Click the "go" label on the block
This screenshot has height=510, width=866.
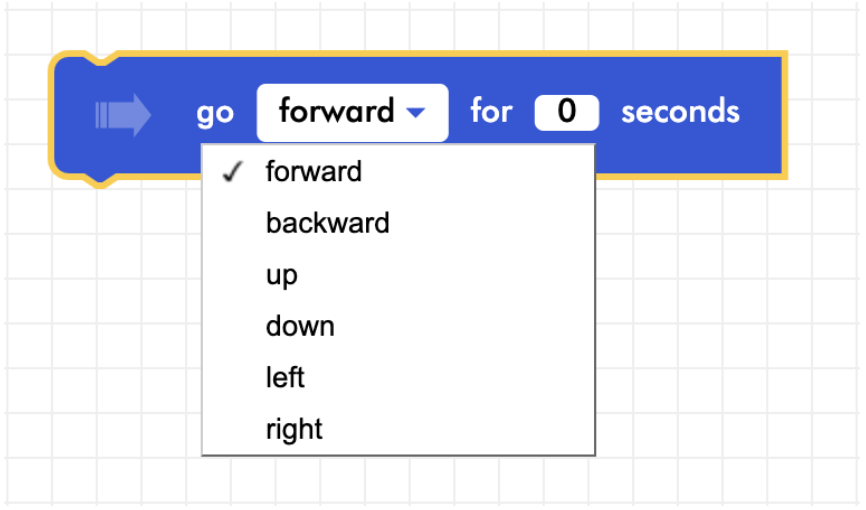click(x=215, y=113)
